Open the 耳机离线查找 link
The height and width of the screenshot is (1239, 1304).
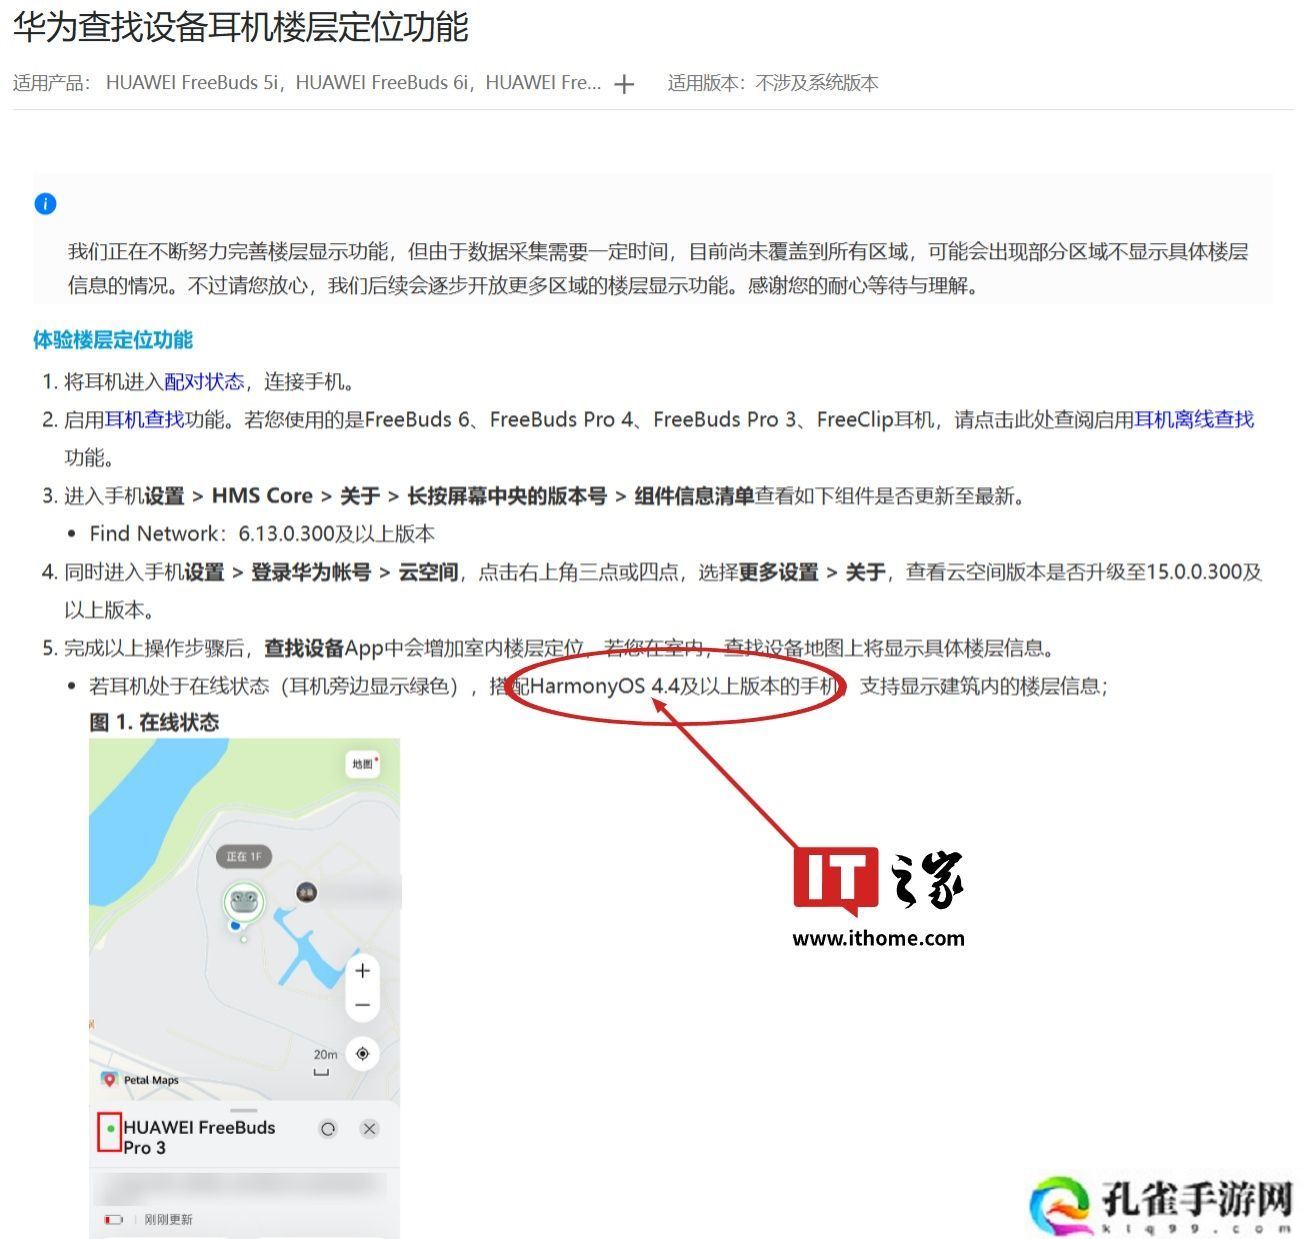tap(1194, 419)
